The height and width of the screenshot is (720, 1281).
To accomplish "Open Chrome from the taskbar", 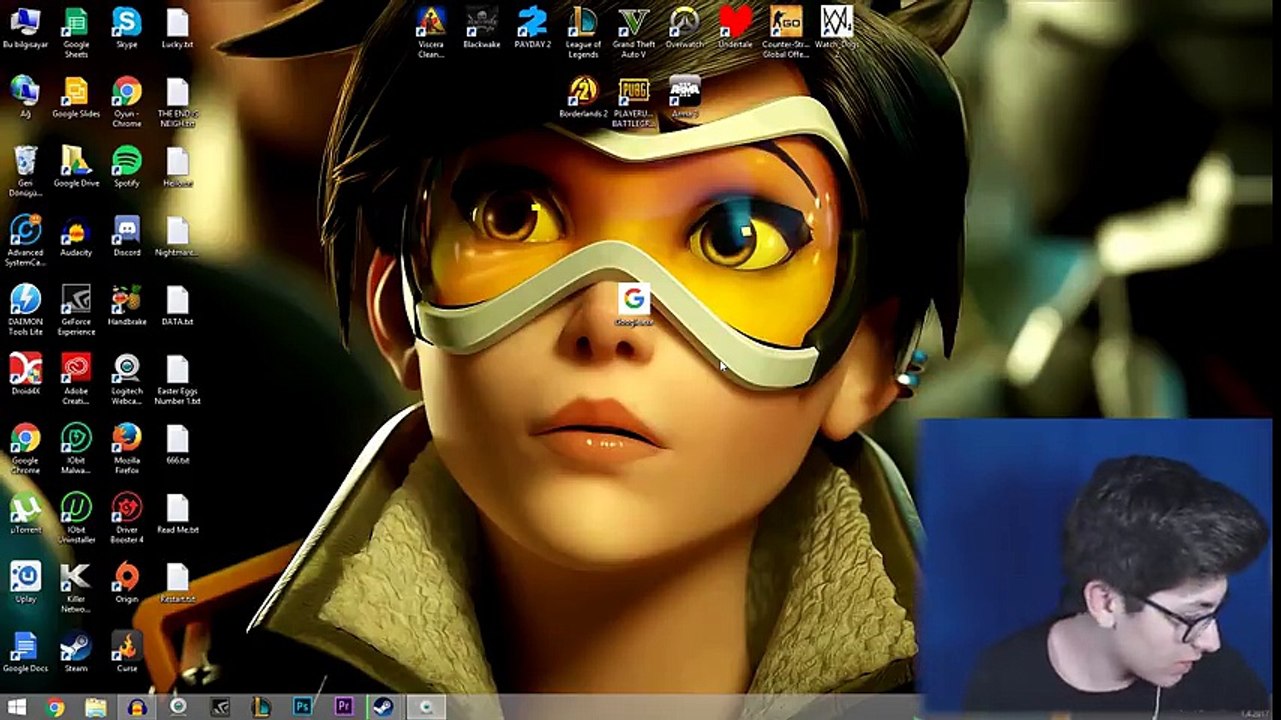I will [56, 707].
